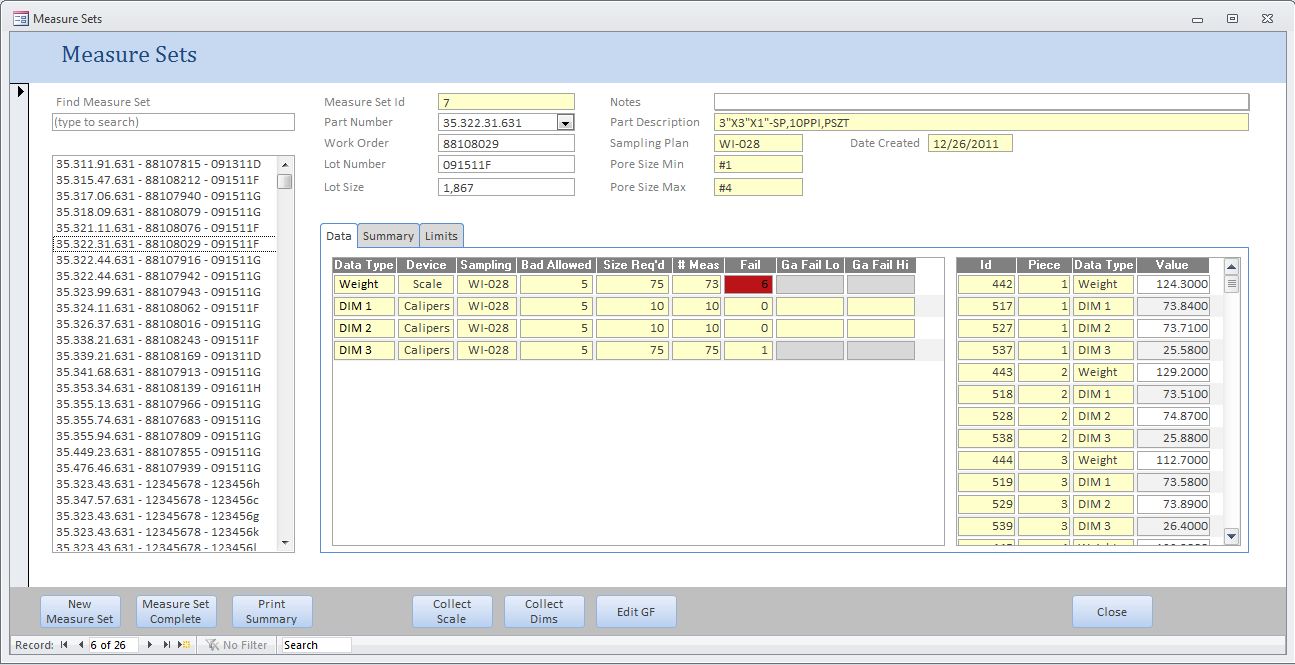The image size is (1295, 665).
Task: Click value cell 26.4000
Action: (x=1173, y=526)
